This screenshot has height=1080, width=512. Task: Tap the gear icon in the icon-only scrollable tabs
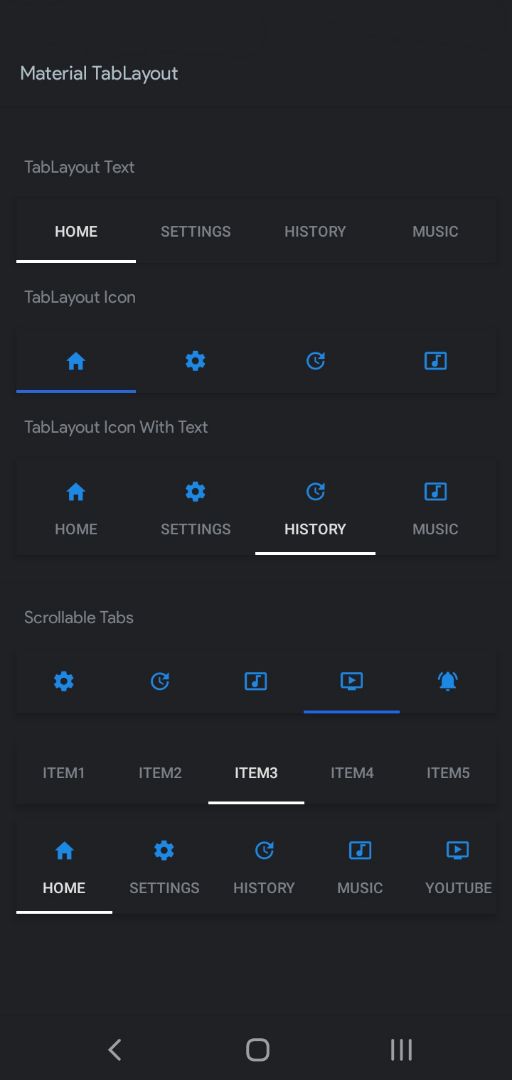pyautogui.click(x=64, y=681)
